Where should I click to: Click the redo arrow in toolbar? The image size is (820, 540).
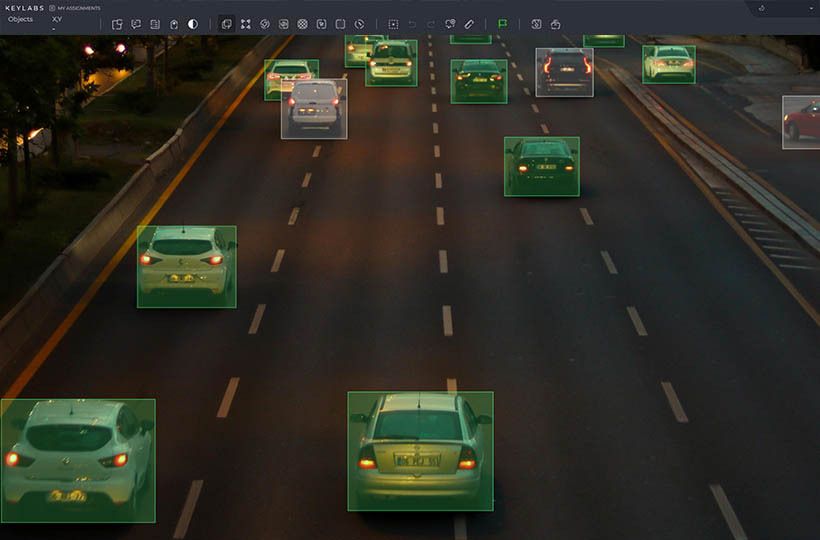tap(431, 24)
